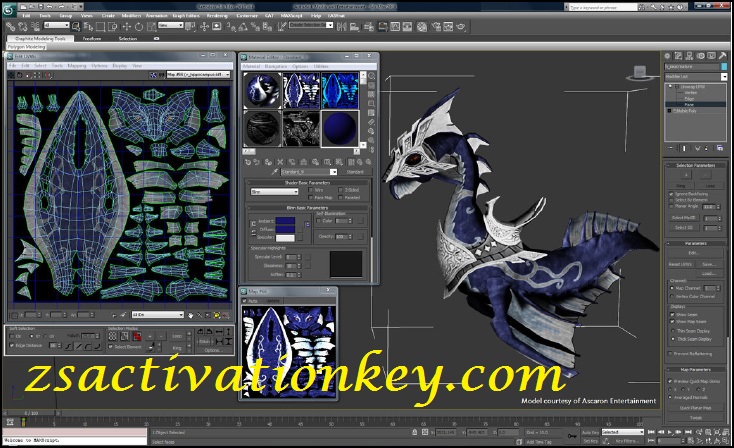Open the 3ds Max application menu logo
This screenshot has height=448, width=734.
point(9,10)
